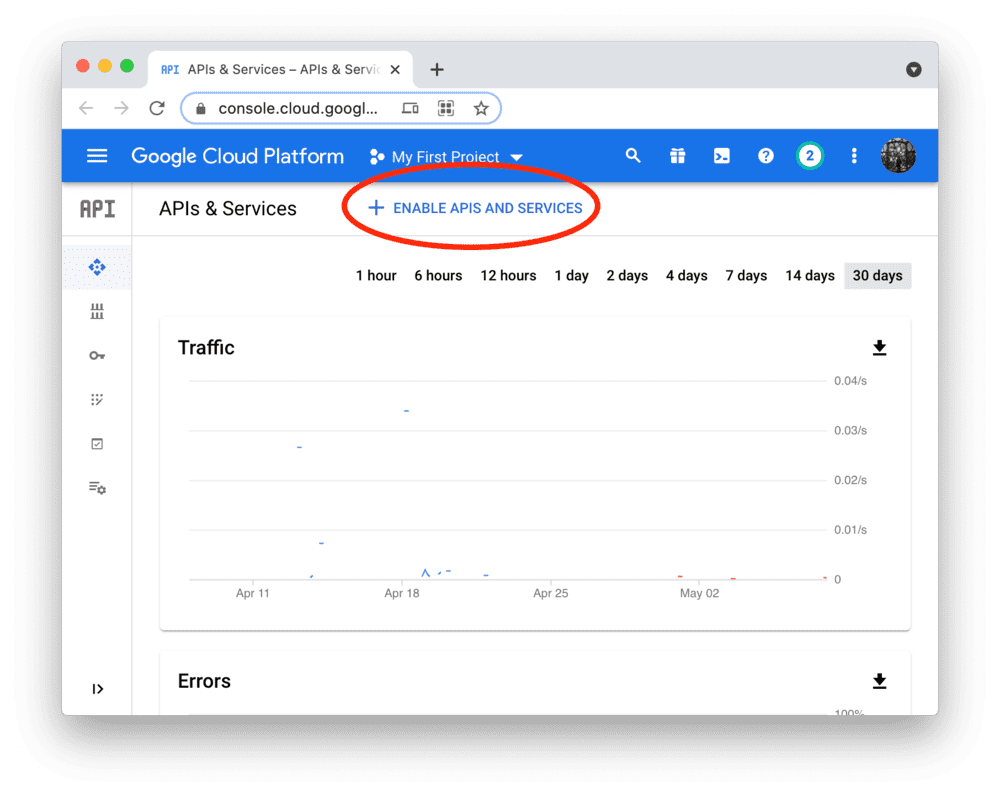The image size is (1000, 797).
Task: Switch to the APIs & Services browser tab
Action: tap(280, 69)
